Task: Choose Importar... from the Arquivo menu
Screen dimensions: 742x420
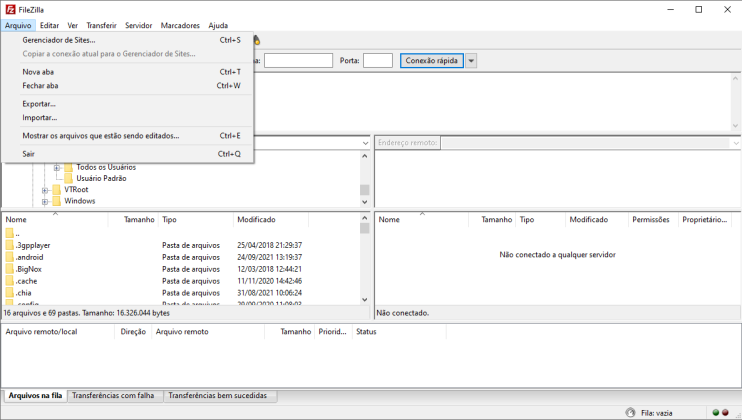Action: tap(128, 118)
